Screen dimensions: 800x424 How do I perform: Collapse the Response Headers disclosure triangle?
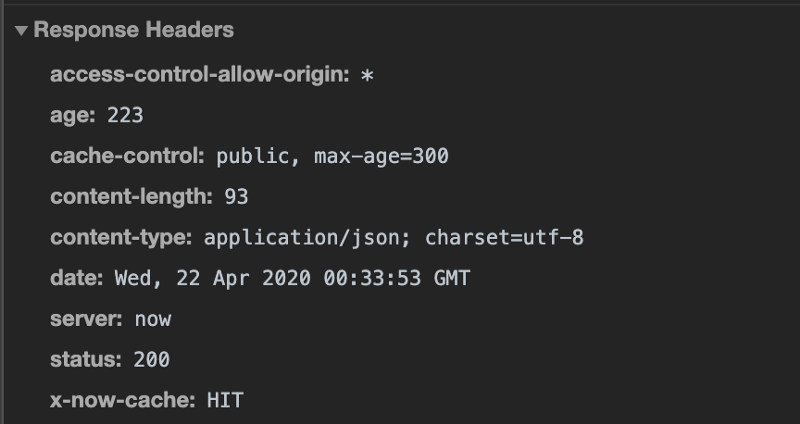21,31
